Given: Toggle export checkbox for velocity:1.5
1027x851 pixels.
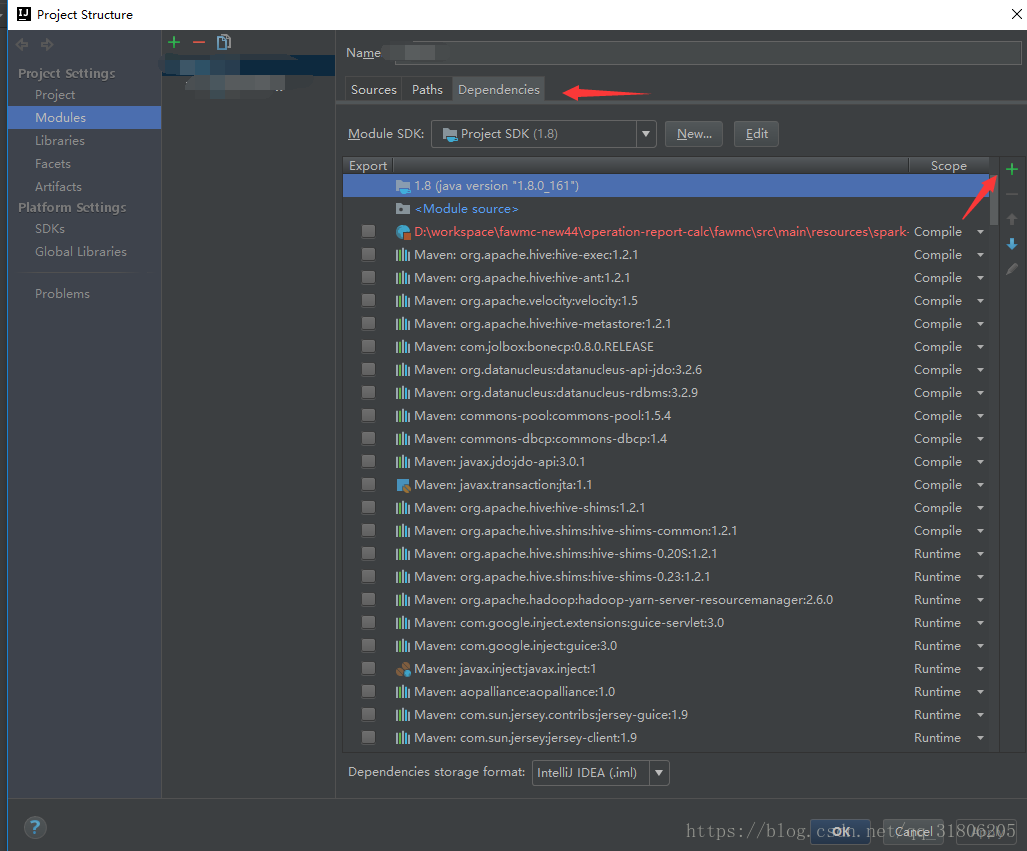Looking at the screenshot, I should [x=369, y=300].
